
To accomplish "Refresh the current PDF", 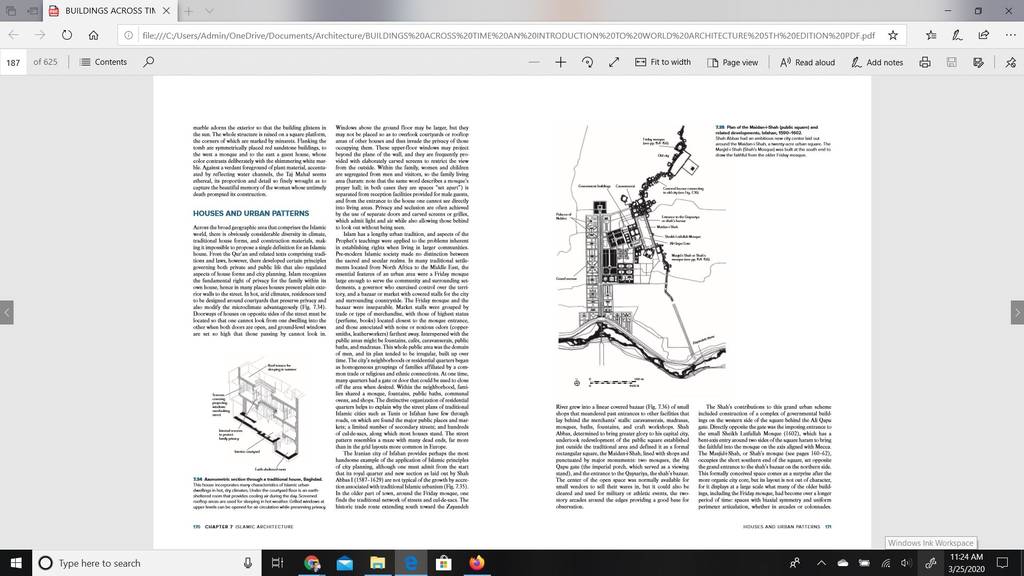I will [67, 35].
